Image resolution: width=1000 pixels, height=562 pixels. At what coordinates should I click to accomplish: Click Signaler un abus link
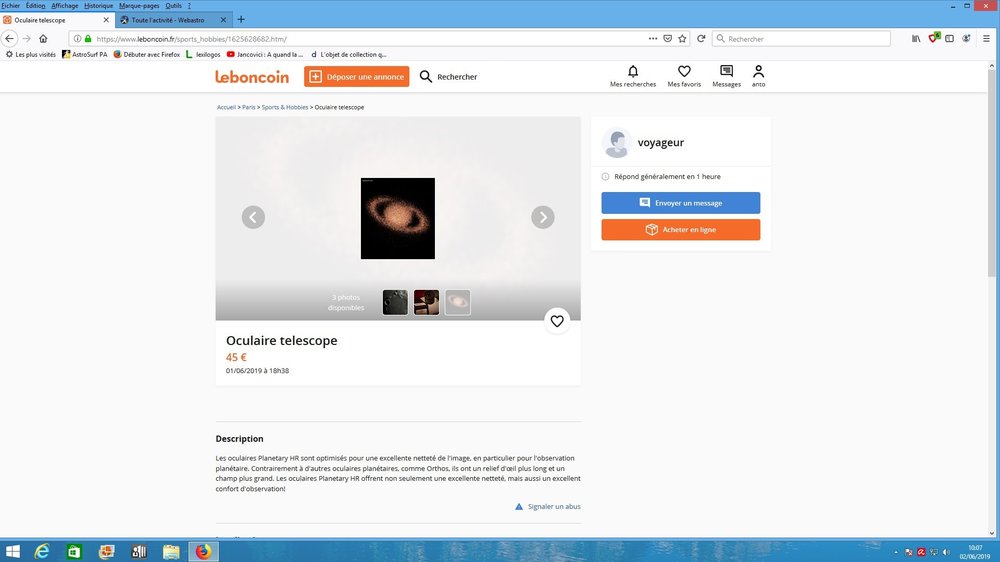point(548,507)
